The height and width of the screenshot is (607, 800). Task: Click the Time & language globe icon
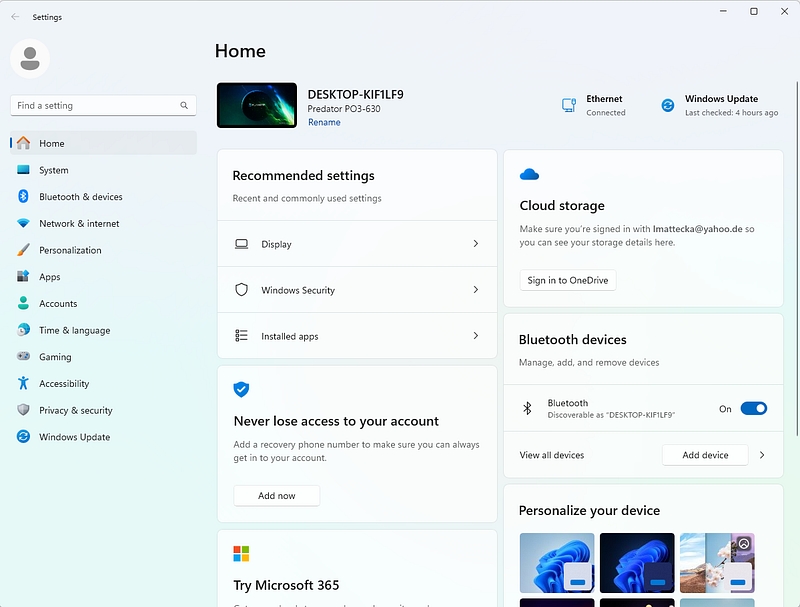click(x=23, y=330)
